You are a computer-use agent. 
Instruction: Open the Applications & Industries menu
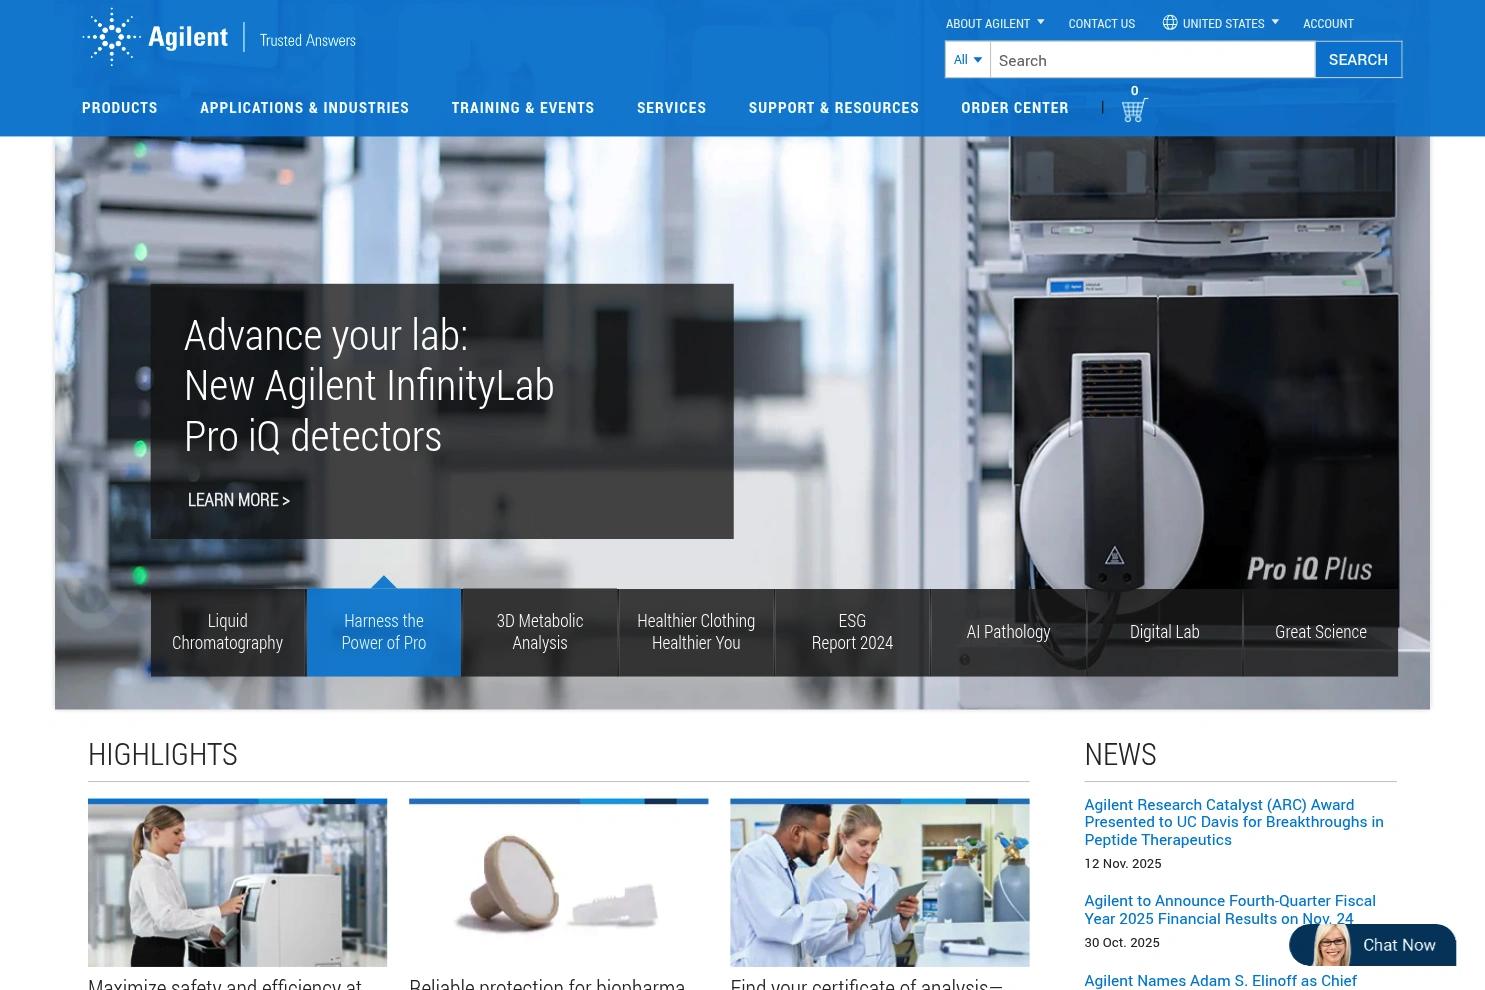point(304,107)
